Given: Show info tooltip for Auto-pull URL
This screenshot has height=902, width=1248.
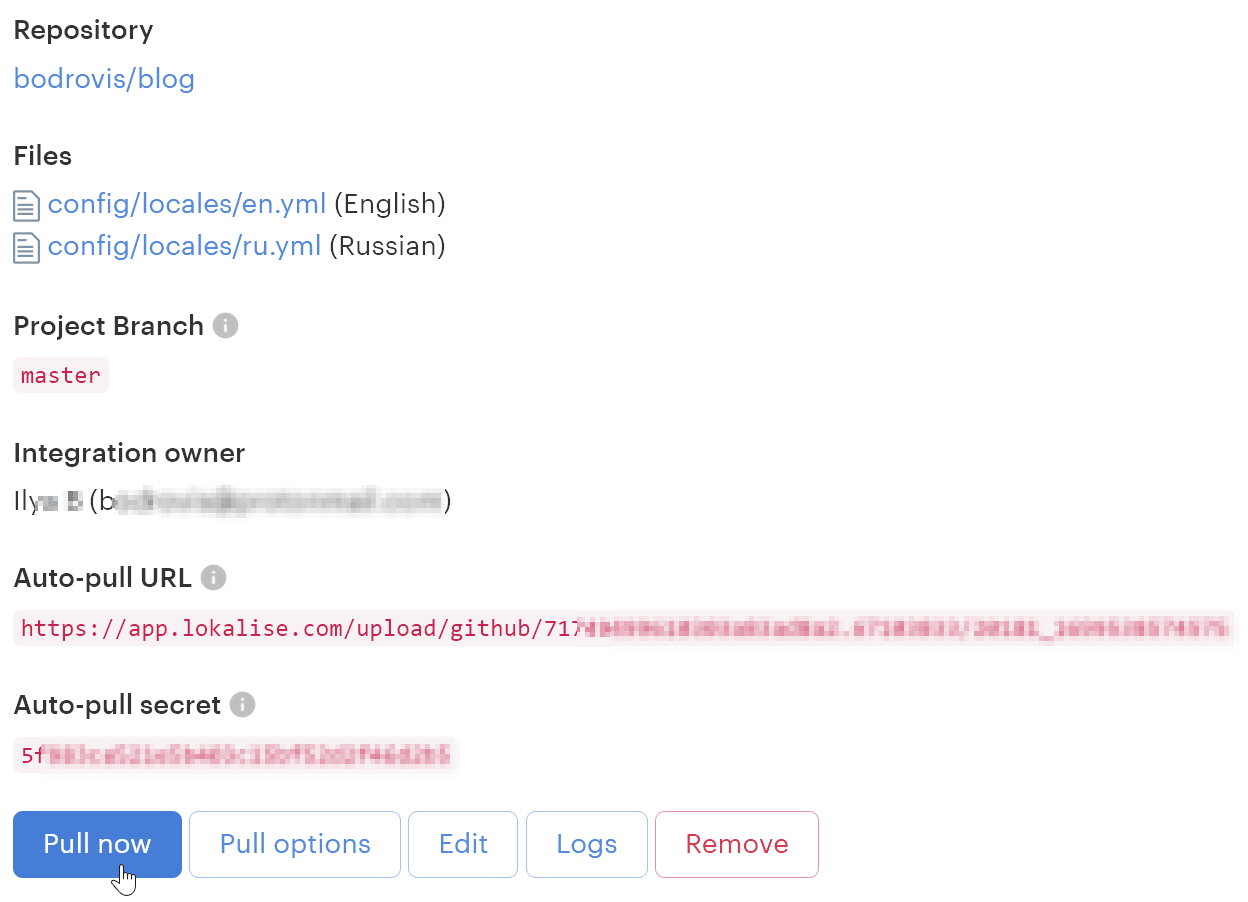Looking at the screenshot, I should pyautogui.click(x=213, y=578).
